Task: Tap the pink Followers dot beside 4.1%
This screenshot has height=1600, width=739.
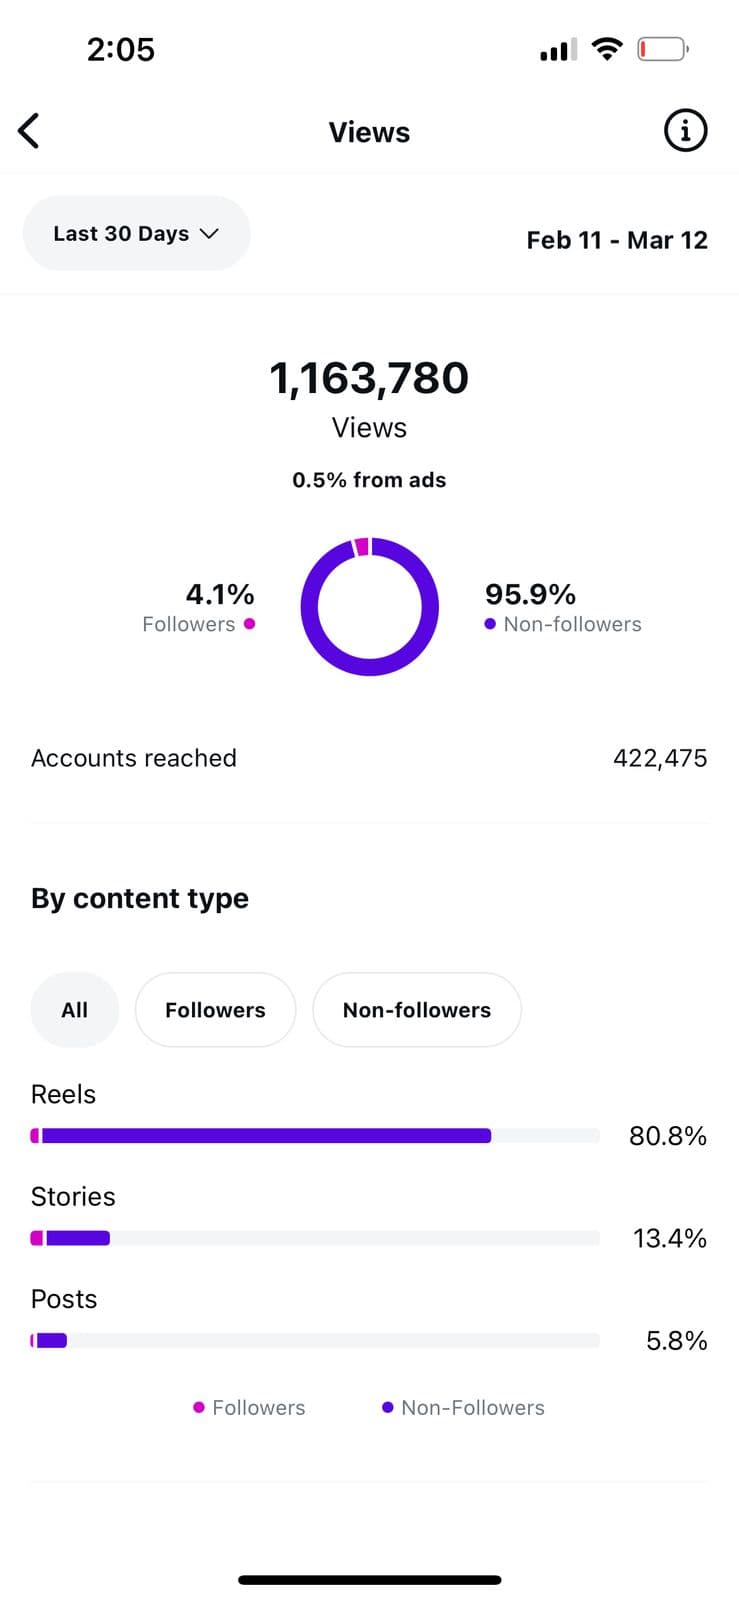Action: coord(249,624)
